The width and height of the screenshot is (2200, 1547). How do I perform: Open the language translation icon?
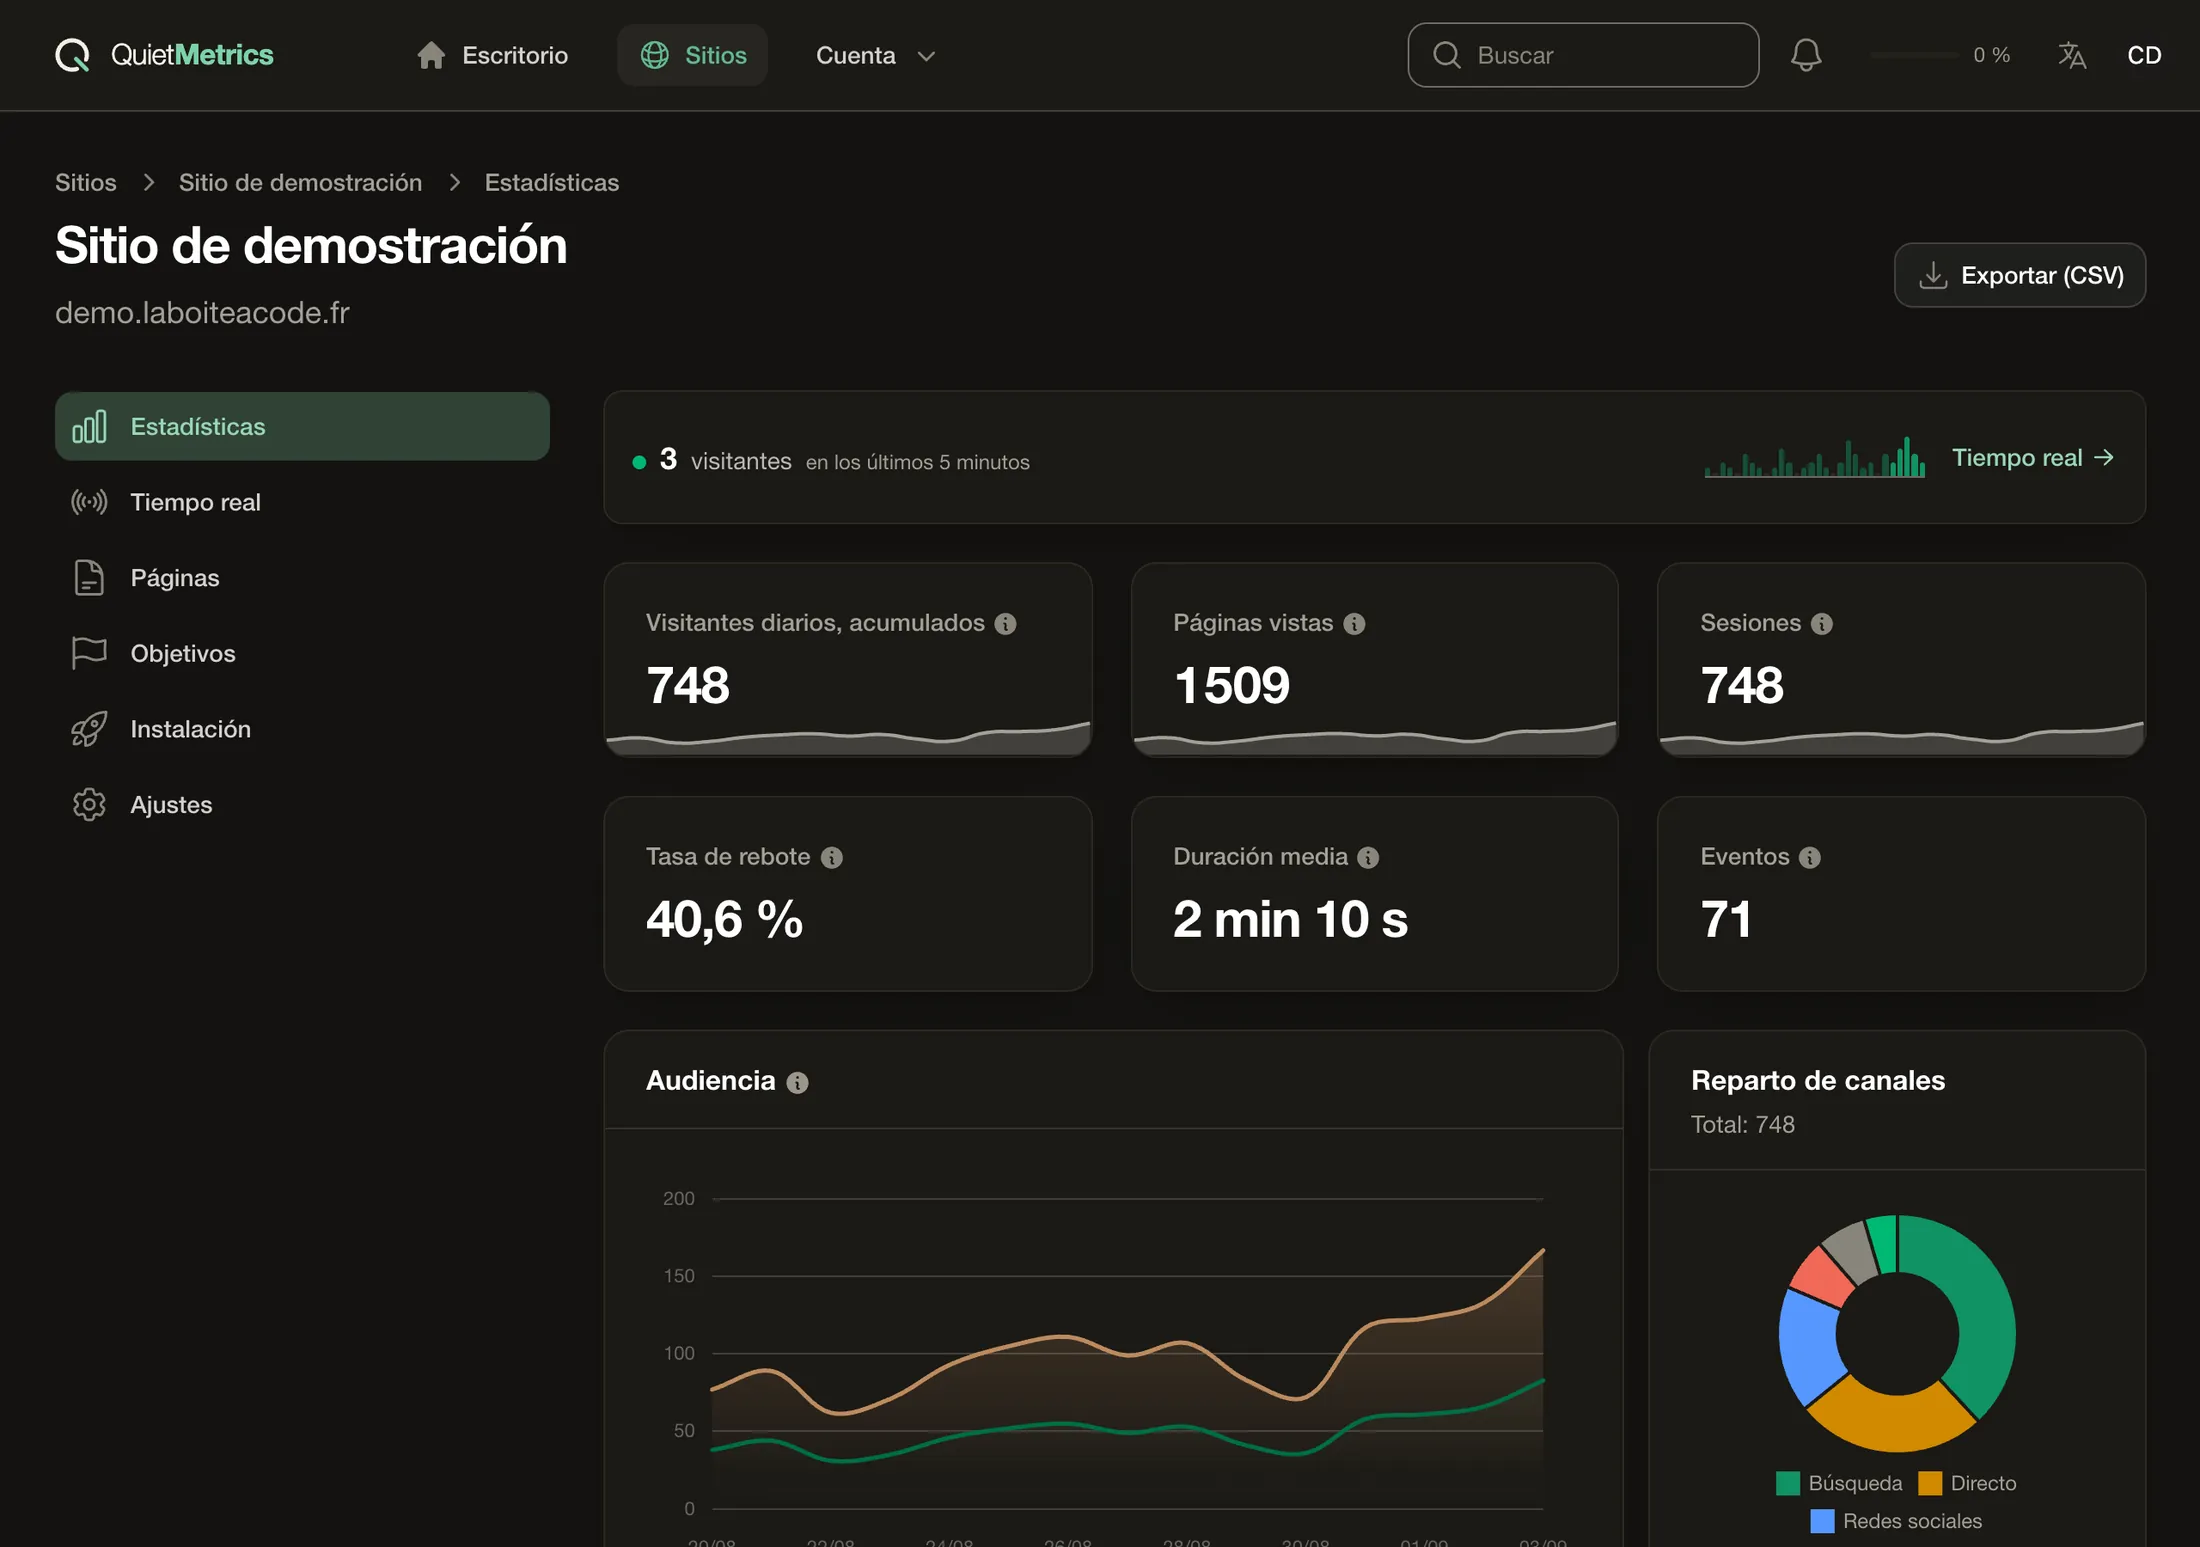point(2072,55)
